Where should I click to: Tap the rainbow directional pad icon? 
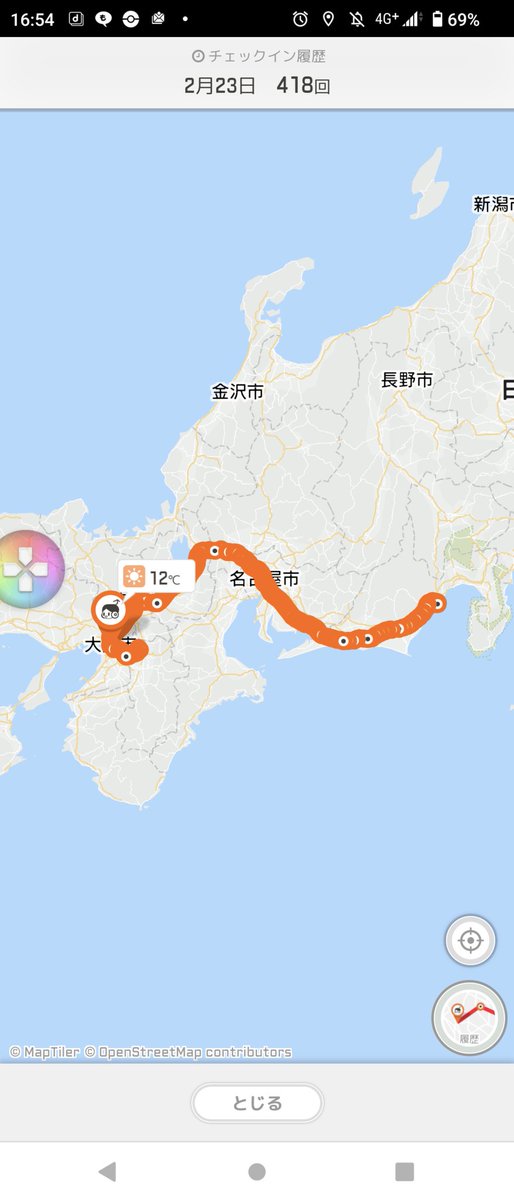(x=27, y=570)
